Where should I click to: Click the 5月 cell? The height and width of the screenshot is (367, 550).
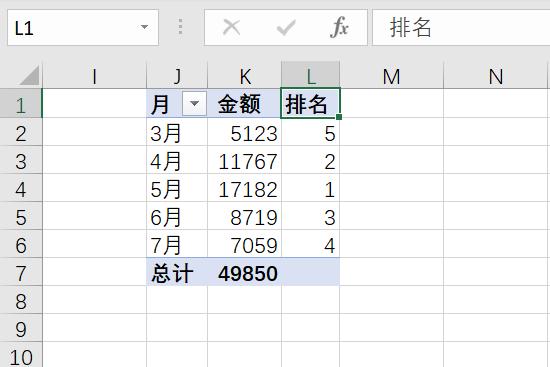click(177, 189)
